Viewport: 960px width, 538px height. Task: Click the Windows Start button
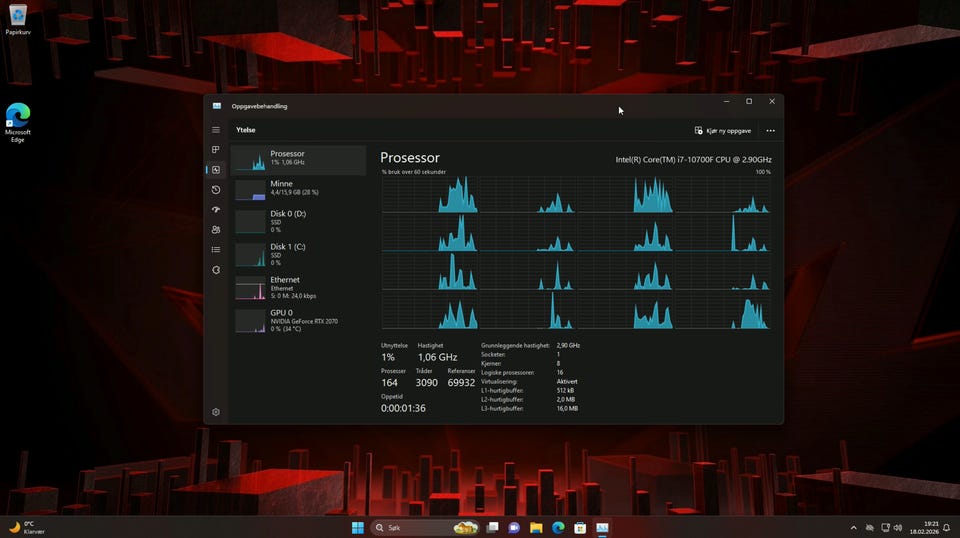coord(358,527)
